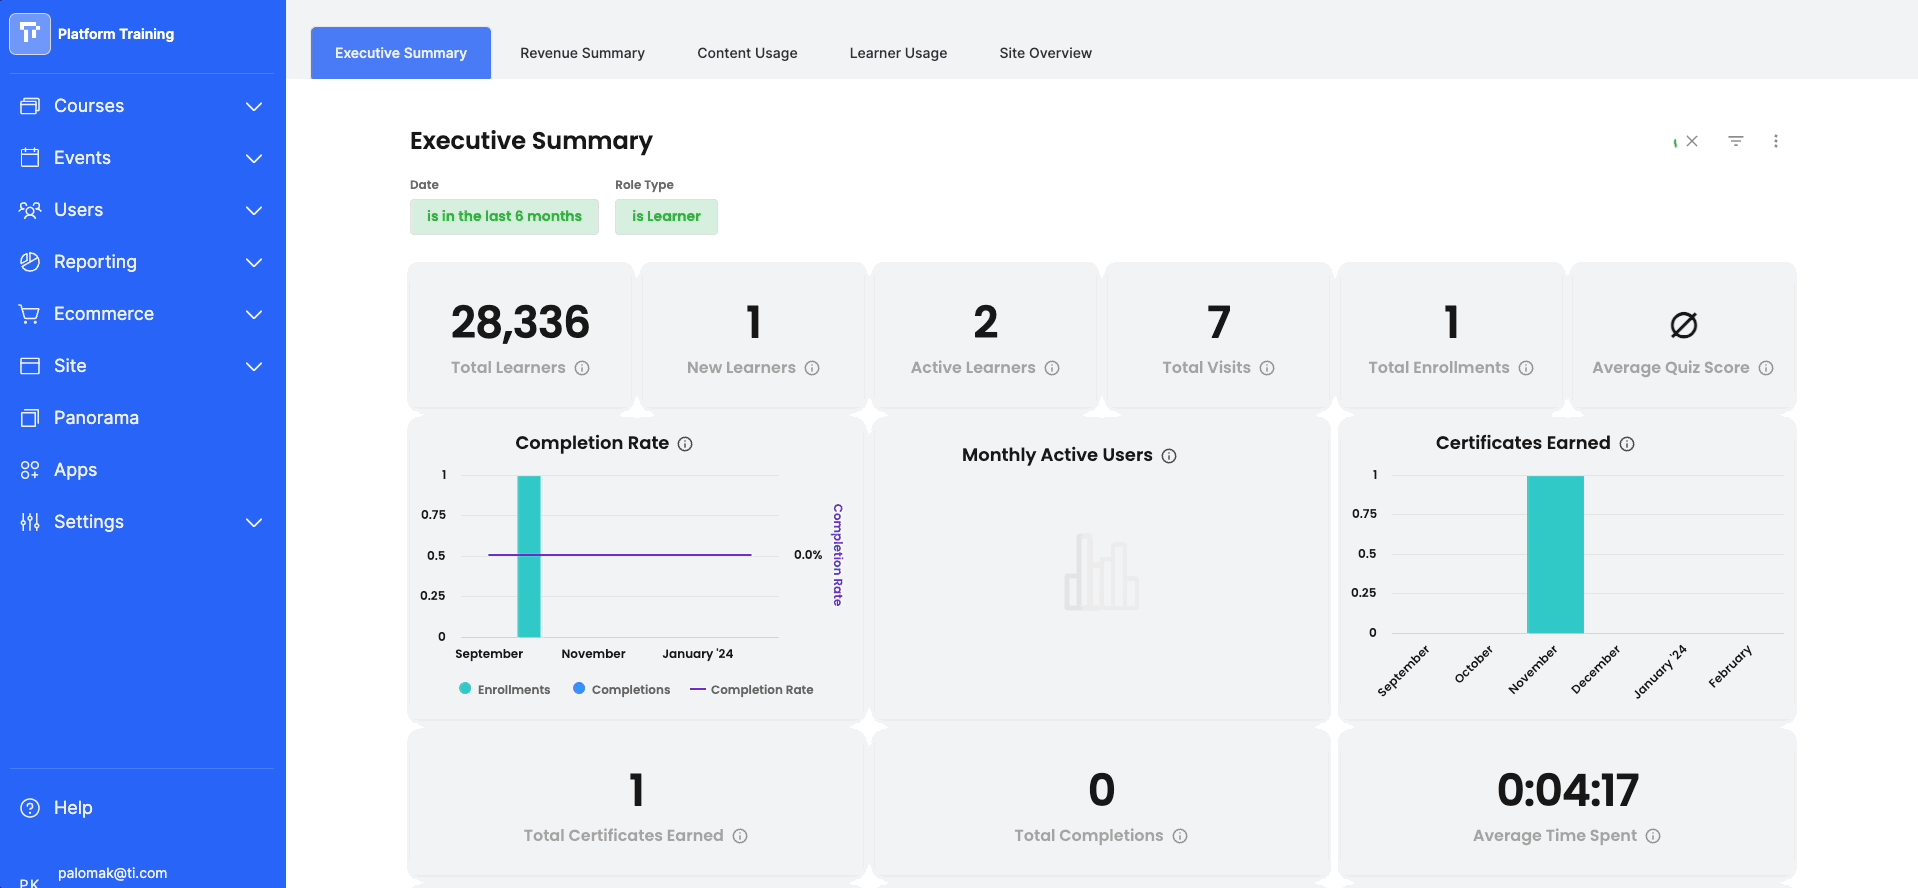This screenshot has height=888, width=1918.
Task: Switch to the Learner Usage tab
Action: (x=898, y=53)
